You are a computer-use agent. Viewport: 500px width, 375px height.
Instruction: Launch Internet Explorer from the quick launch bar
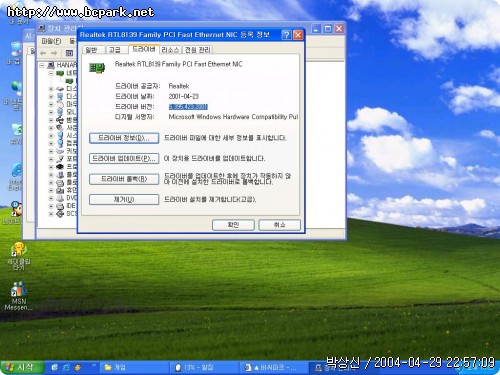66,367
